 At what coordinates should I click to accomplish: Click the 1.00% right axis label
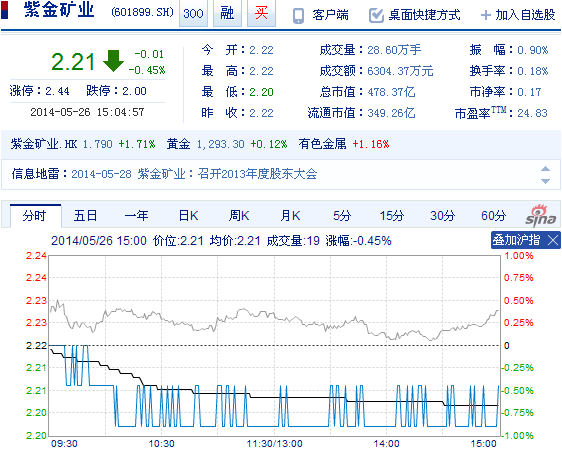(x=519, y=256)
